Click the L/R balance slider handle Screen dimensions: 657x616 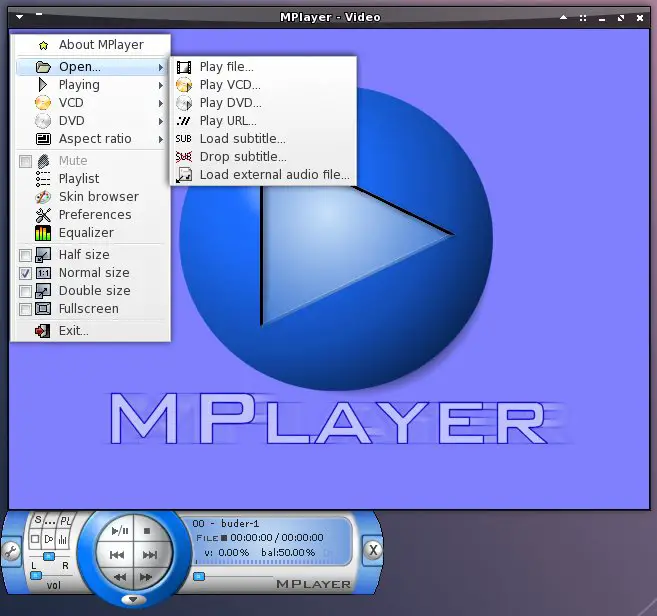[x=49, y=556]
